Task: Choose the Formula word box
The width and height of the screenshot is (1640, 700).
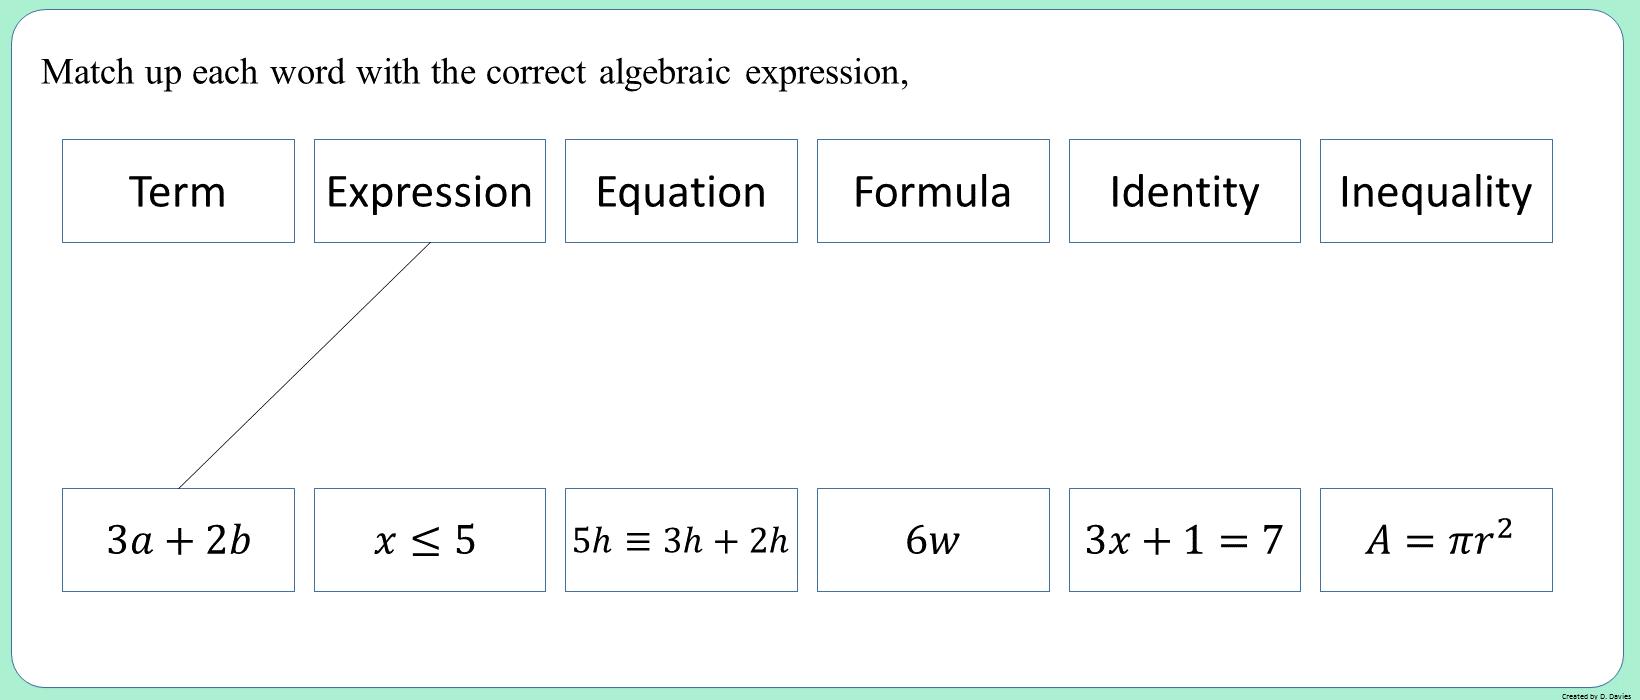Action: tap(933, 191)
